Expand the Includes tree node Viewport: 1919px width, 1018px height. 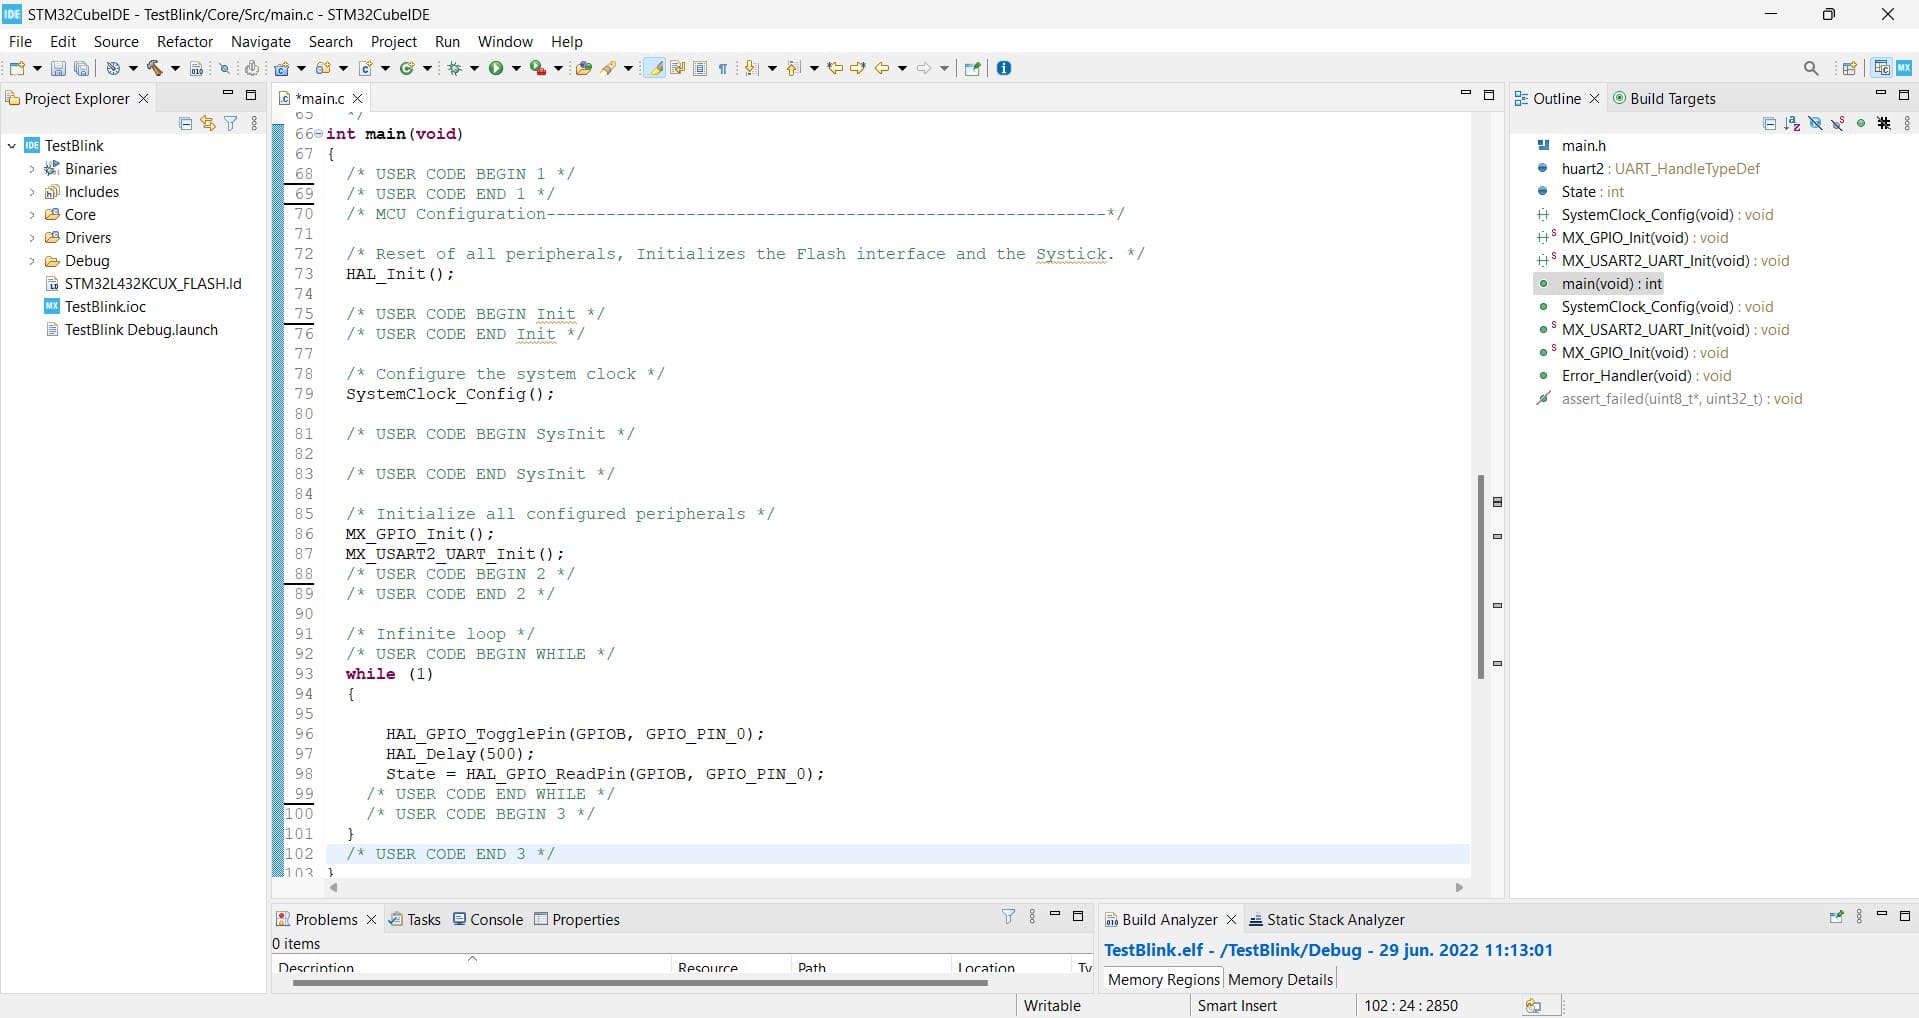(31, 192)
